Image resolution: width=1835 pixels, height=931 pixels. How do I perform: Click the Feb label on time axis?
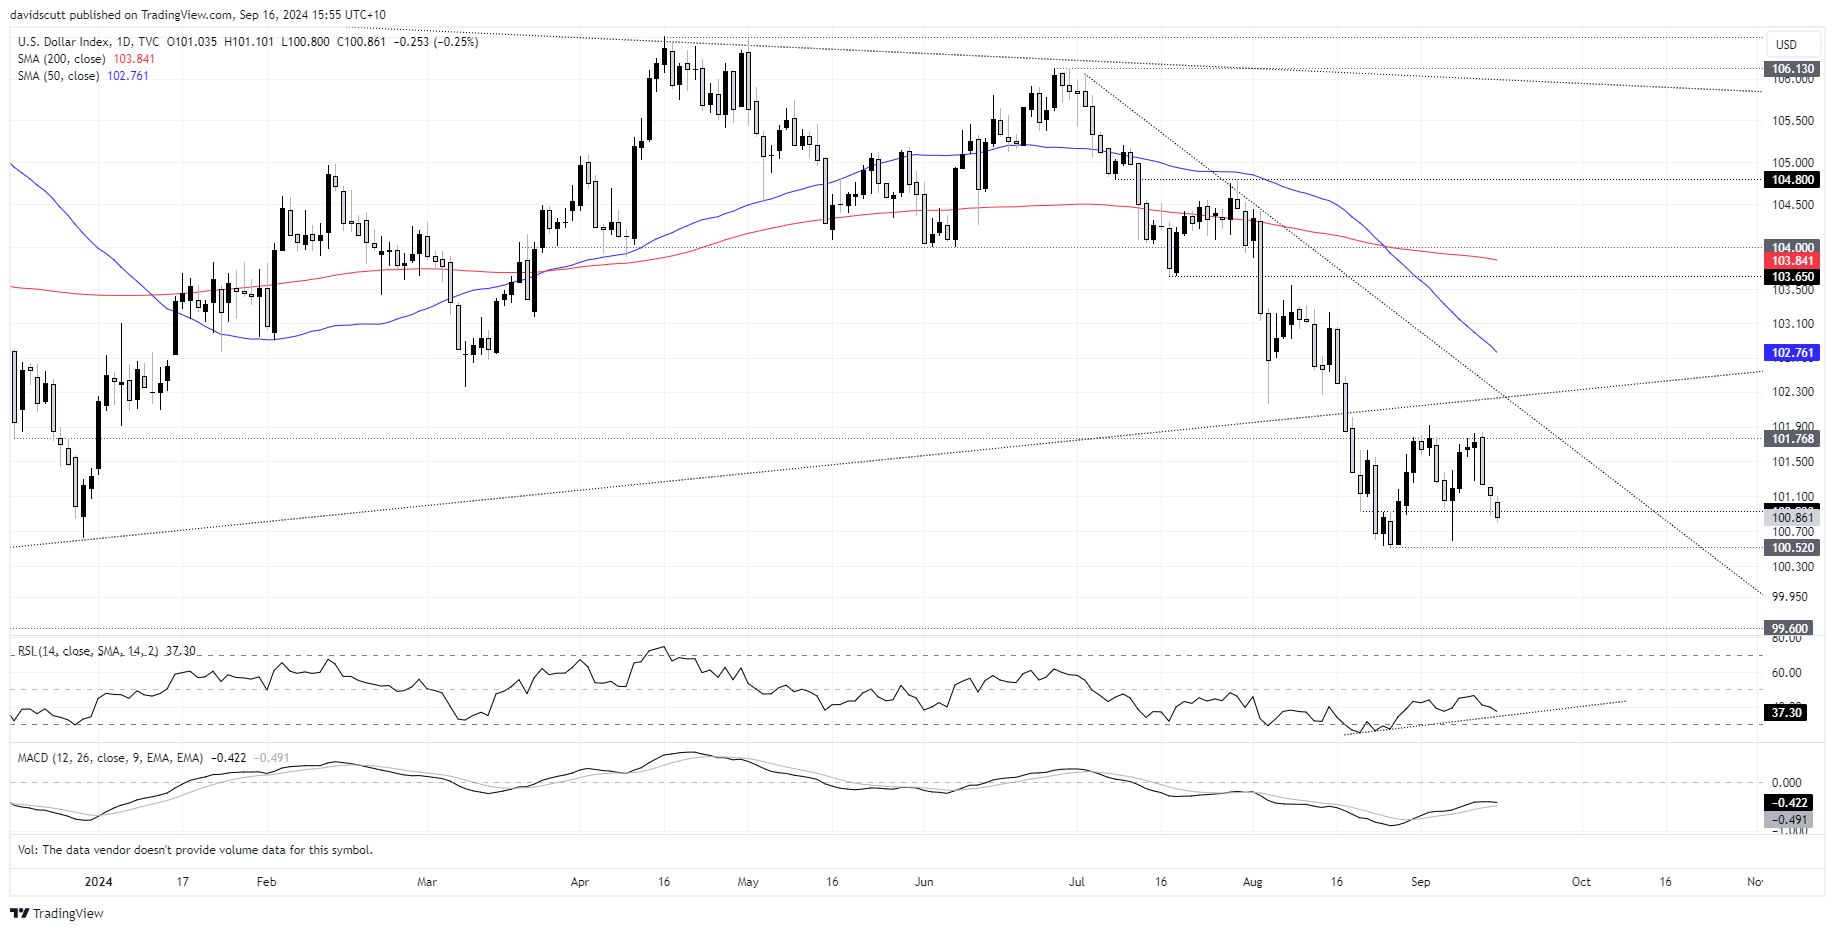(x=266, y=882)
